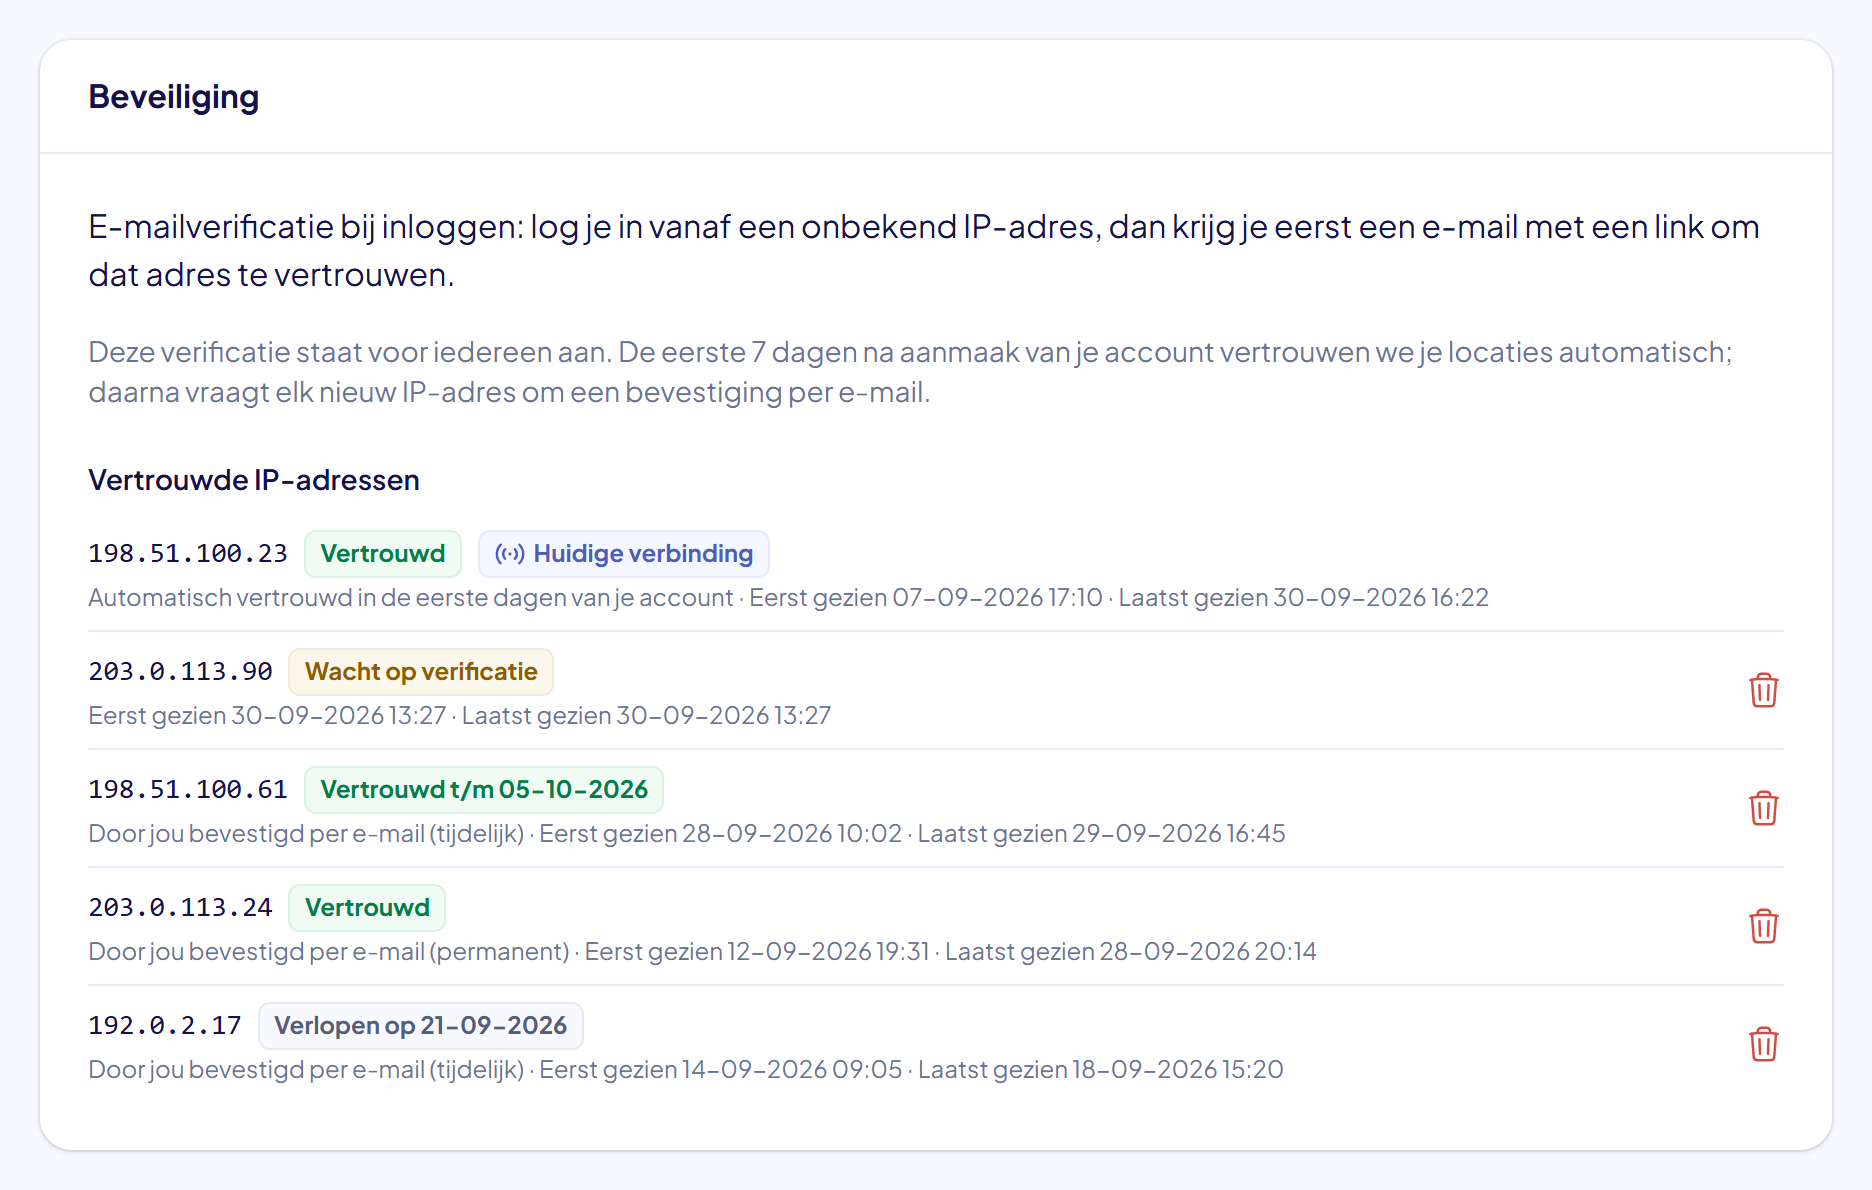Select the IP address 203.0.113.24
Image resolution: width=1872 pixels, height=1190 pixels.
[x=180, y=908]
